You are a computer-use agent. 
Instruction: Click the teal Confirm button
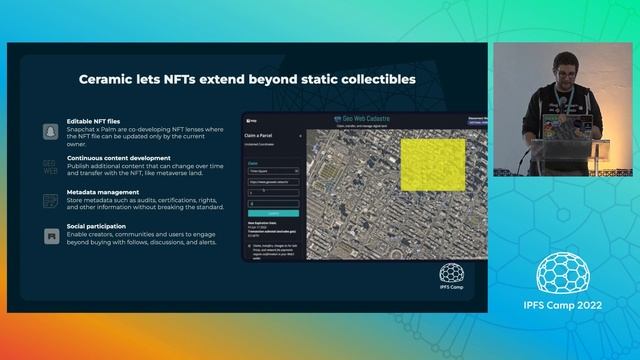click(273, 213)
